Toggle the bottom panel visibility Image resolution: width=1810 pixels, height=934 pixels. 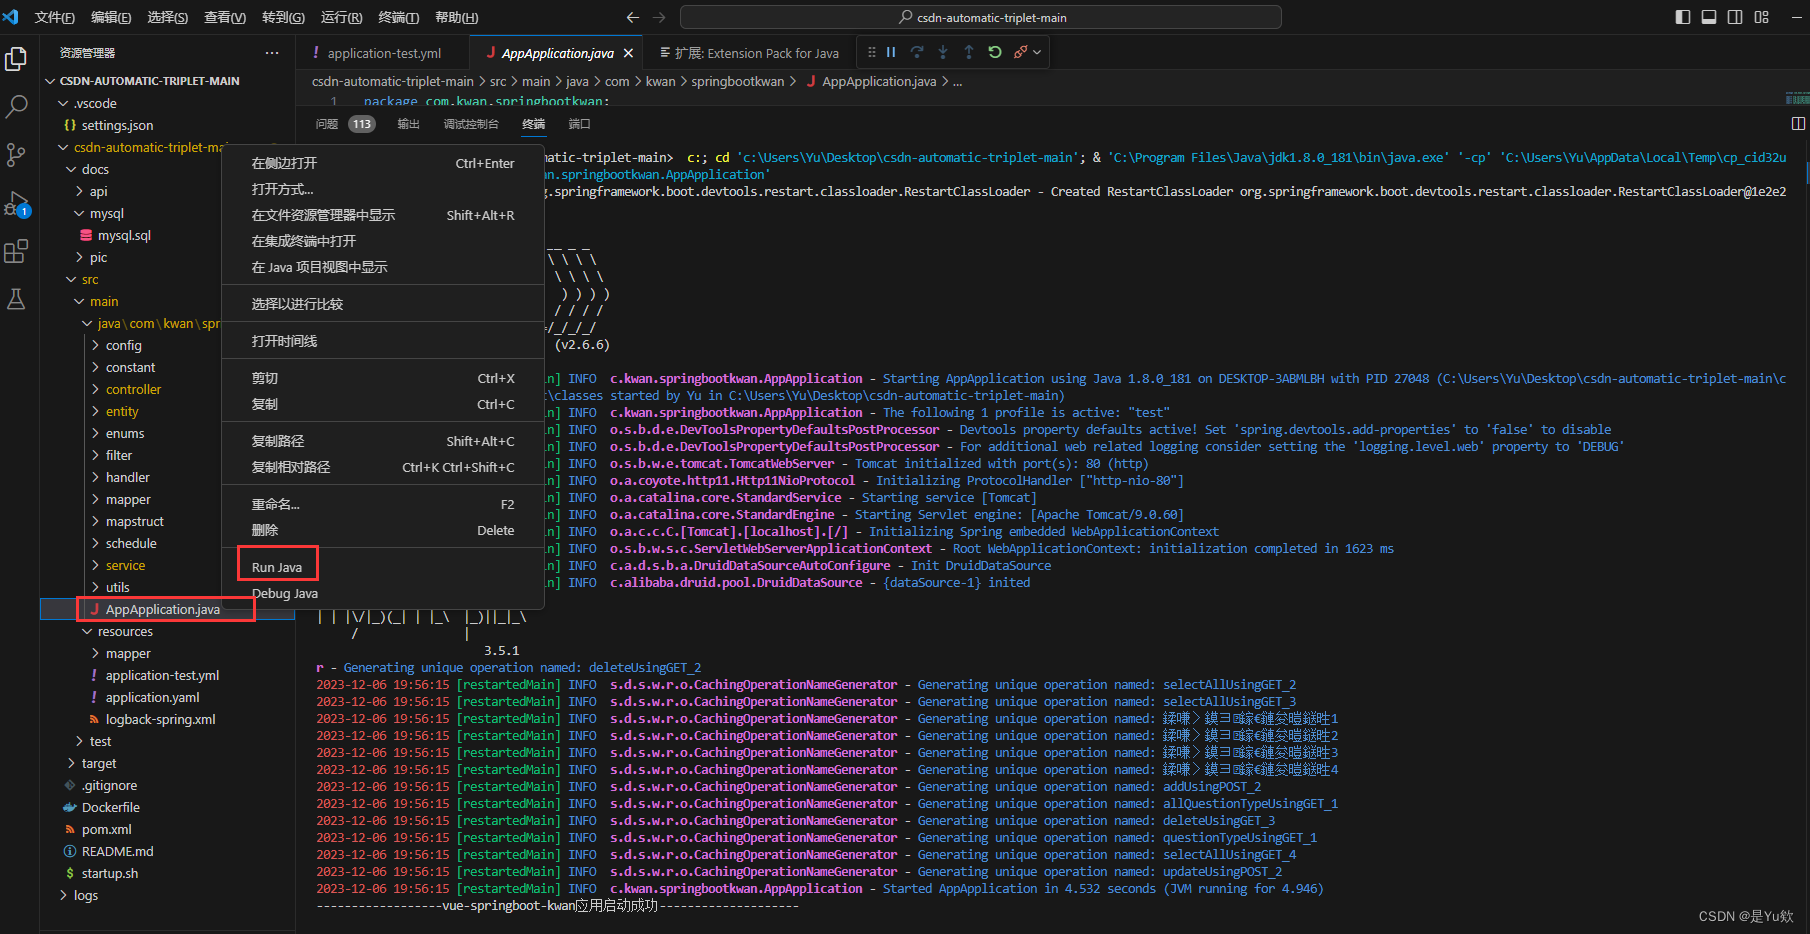1708,16
